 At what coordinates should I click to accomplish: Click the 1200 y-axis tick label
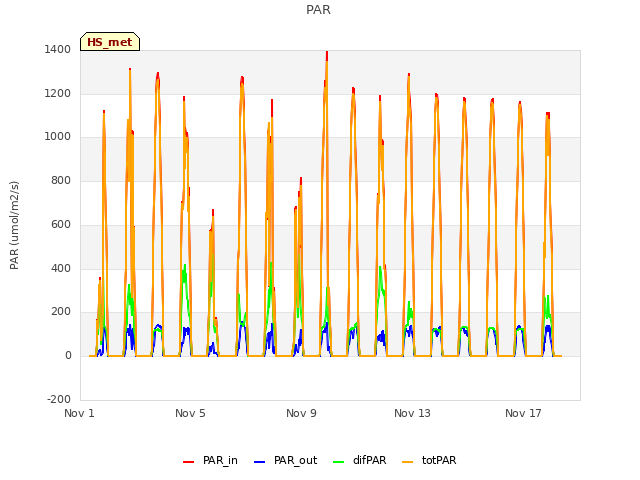point(58,93)
